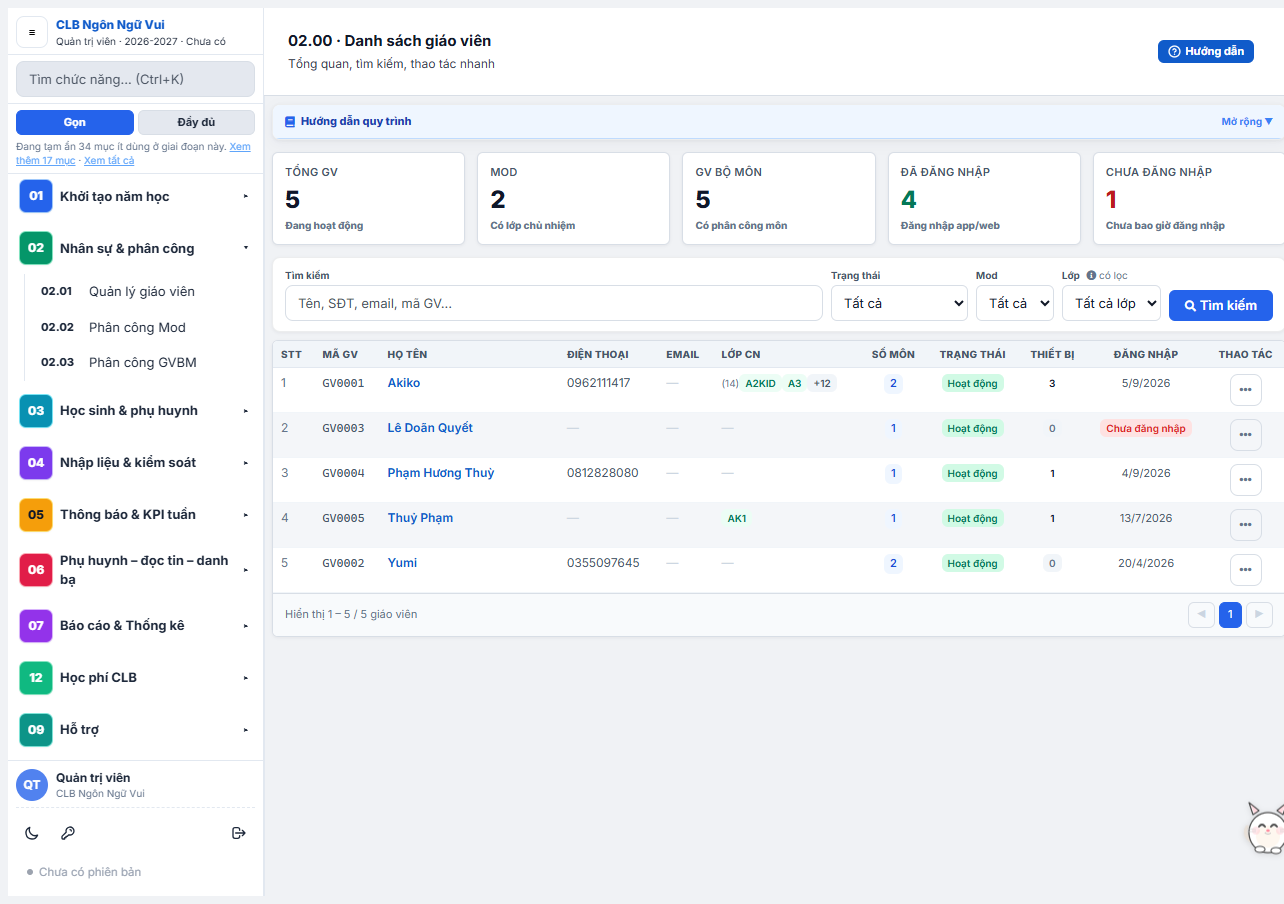
Task: Click the Tên, SĐT, email search field
Action: (553, 303)
